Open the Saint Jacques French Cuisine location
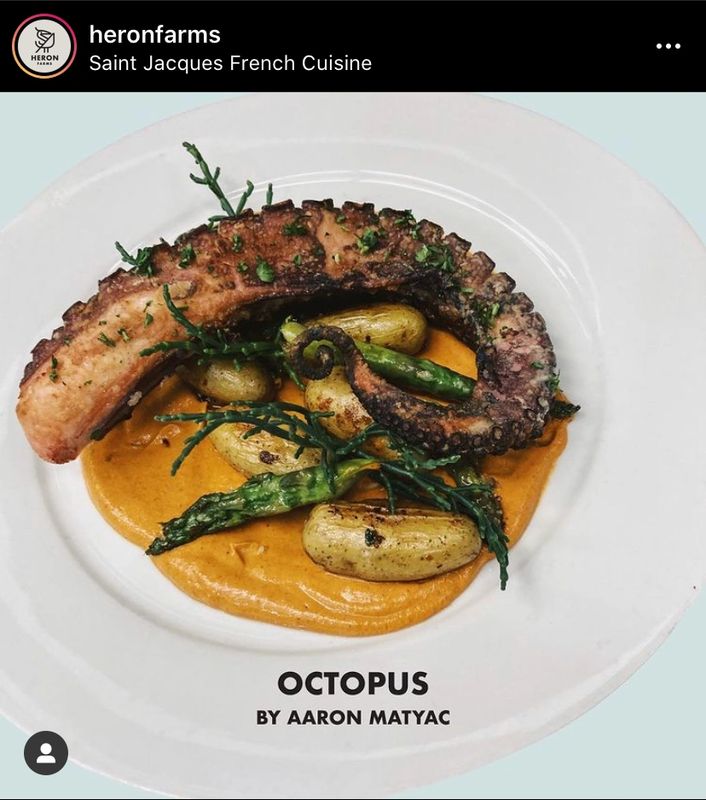The width and height of the screenshot is (706, 800). pos(230,63)
